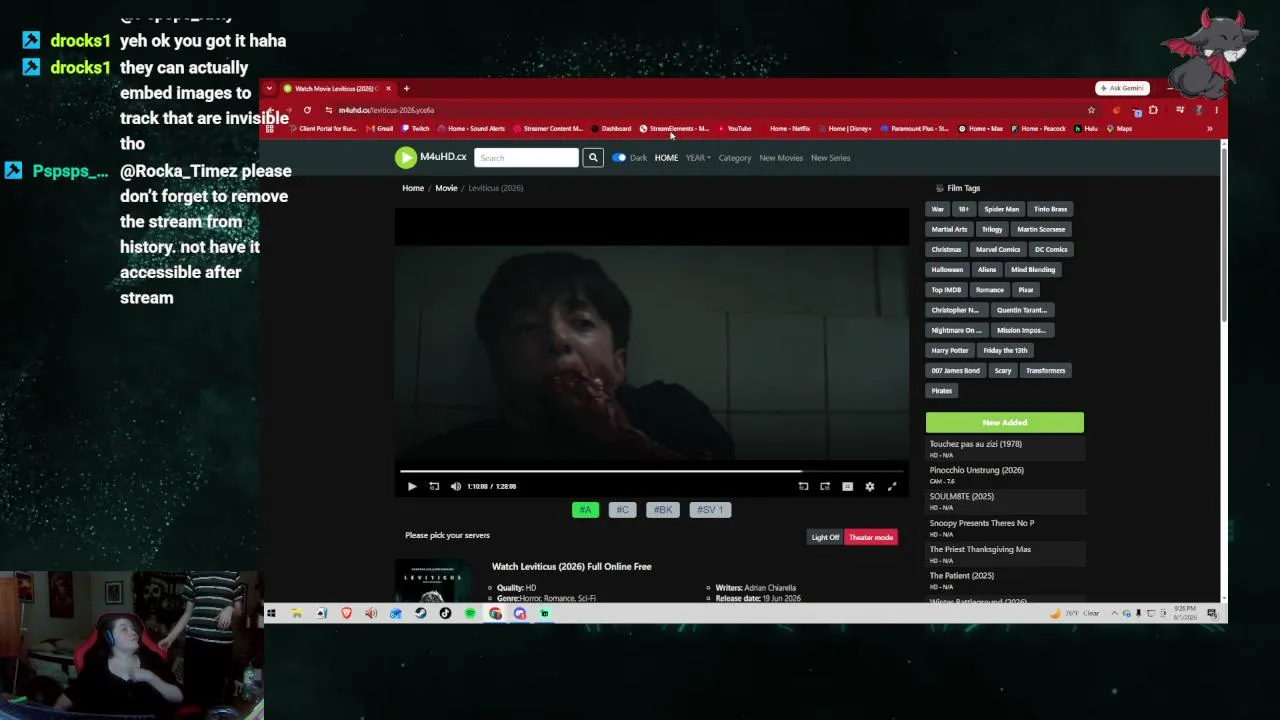Select server #SV 1

tap(710, 510)
